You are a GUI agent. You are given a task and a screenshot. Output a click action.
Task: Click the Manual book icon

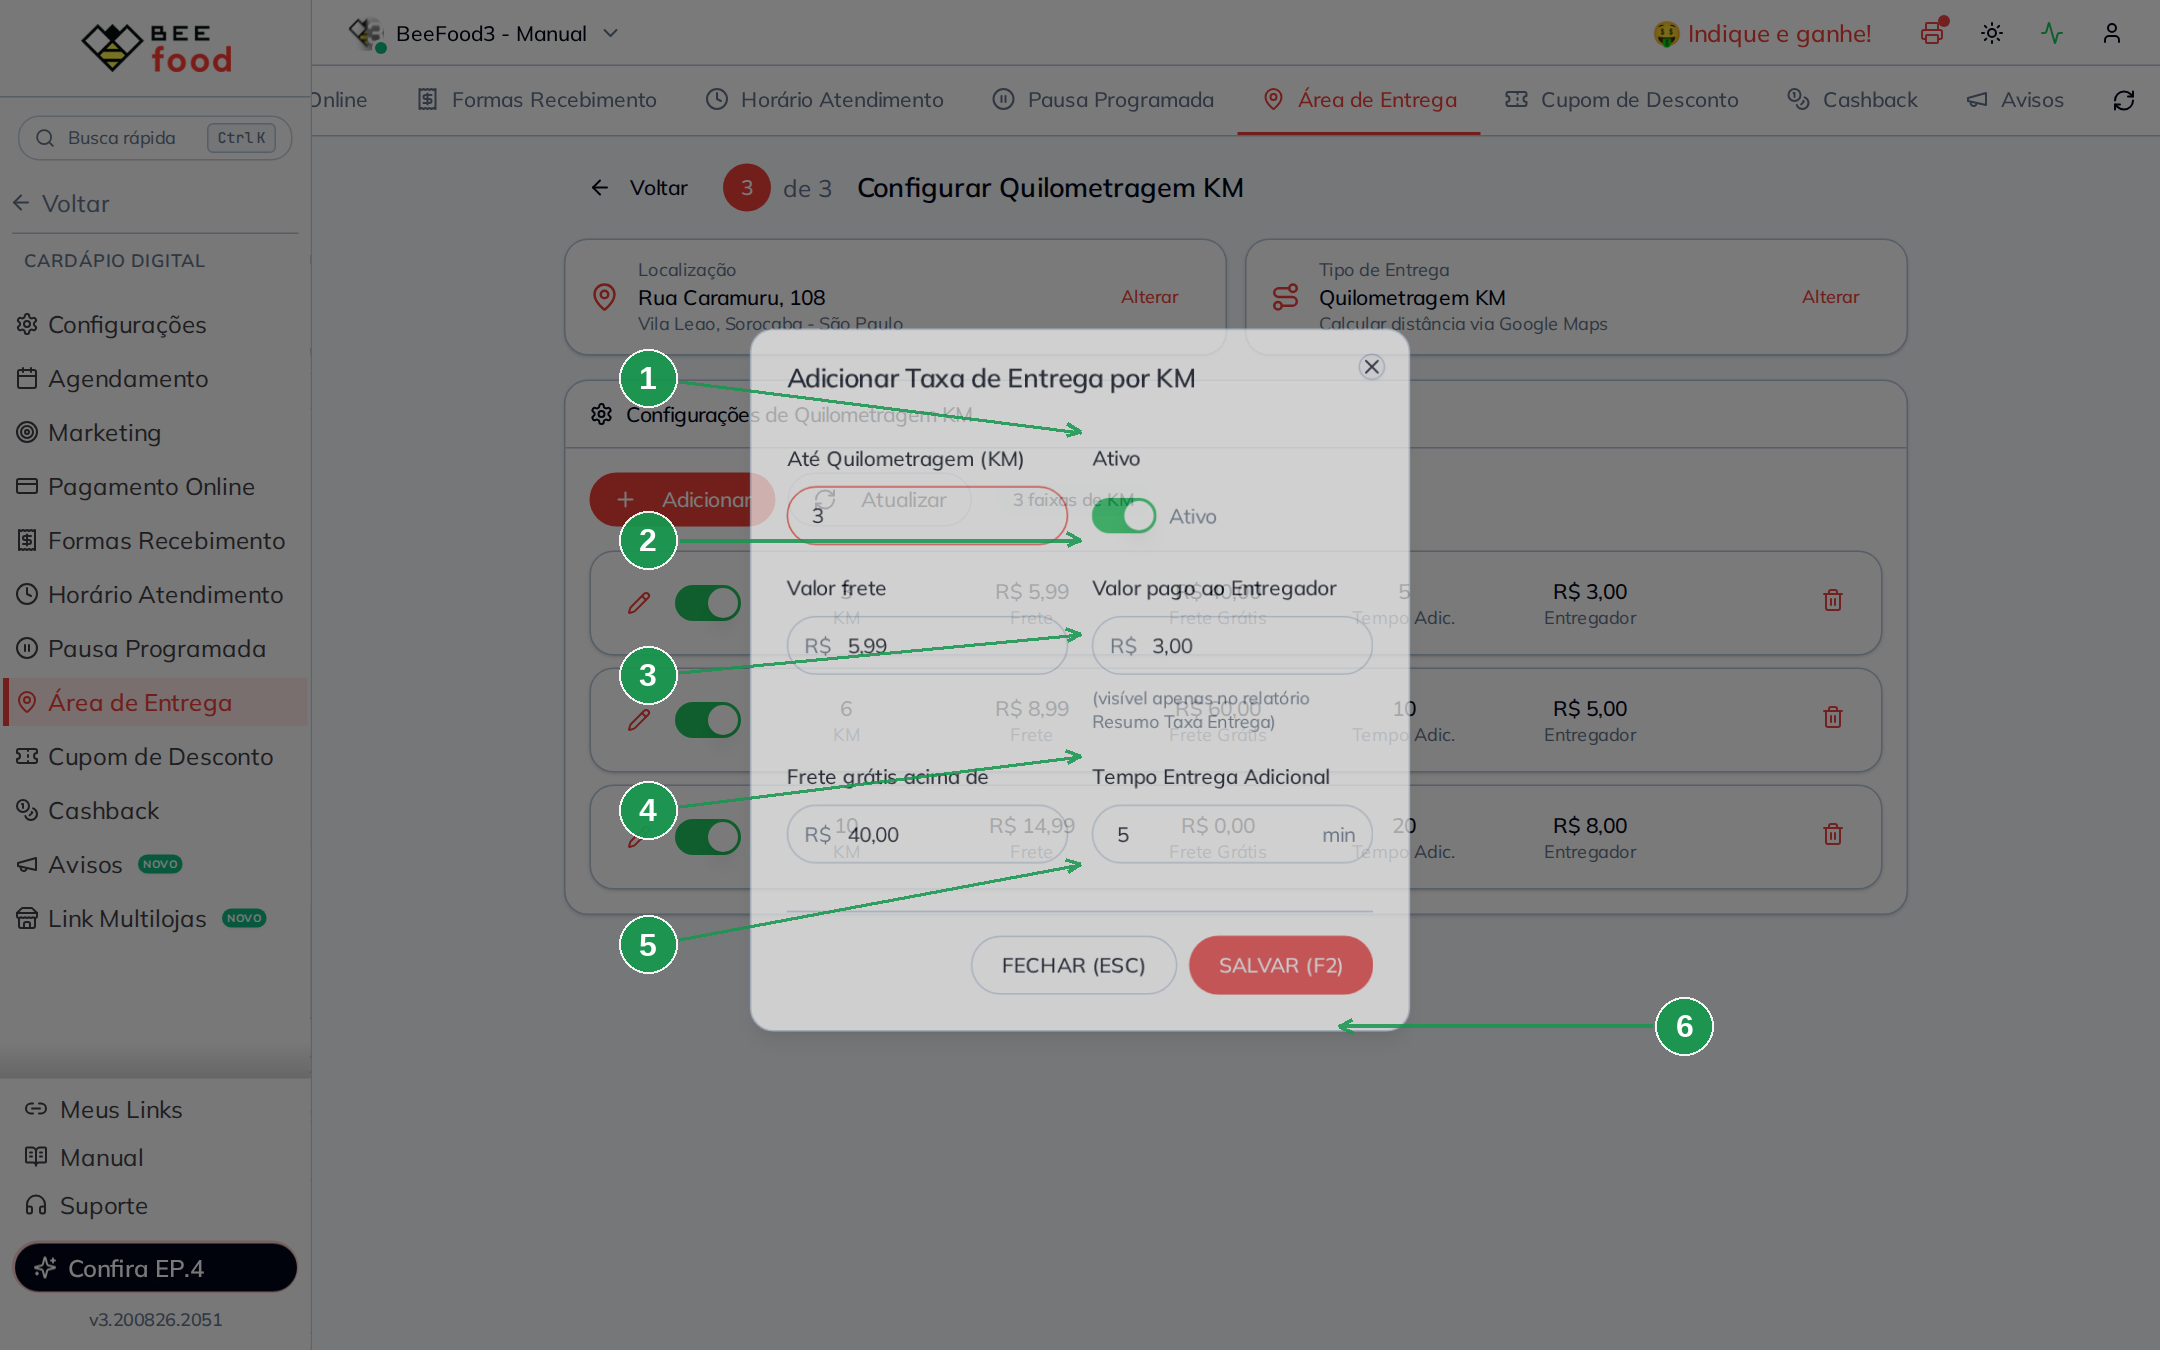[x=36, y=1157]
